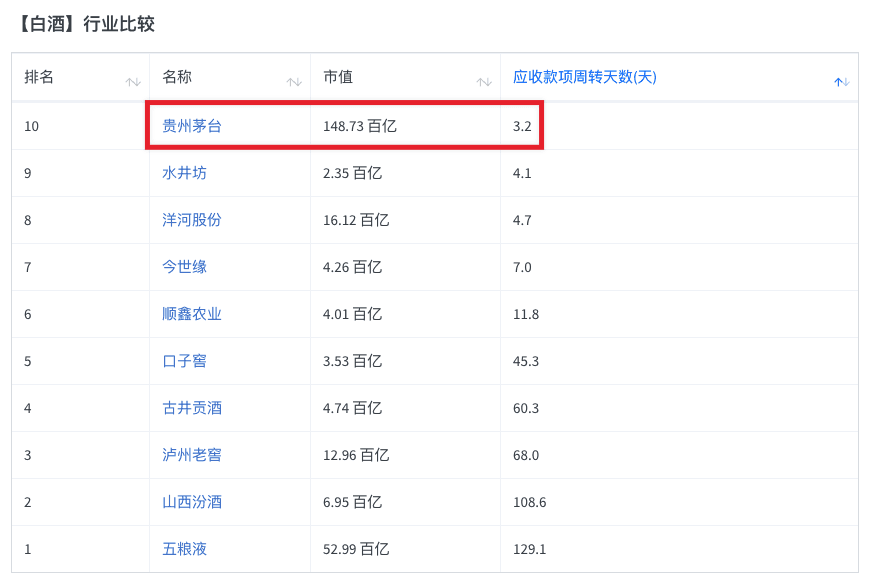Screen dimensions: 872x583
Task: Click the 排名 column header text
Action: (39, 77)
